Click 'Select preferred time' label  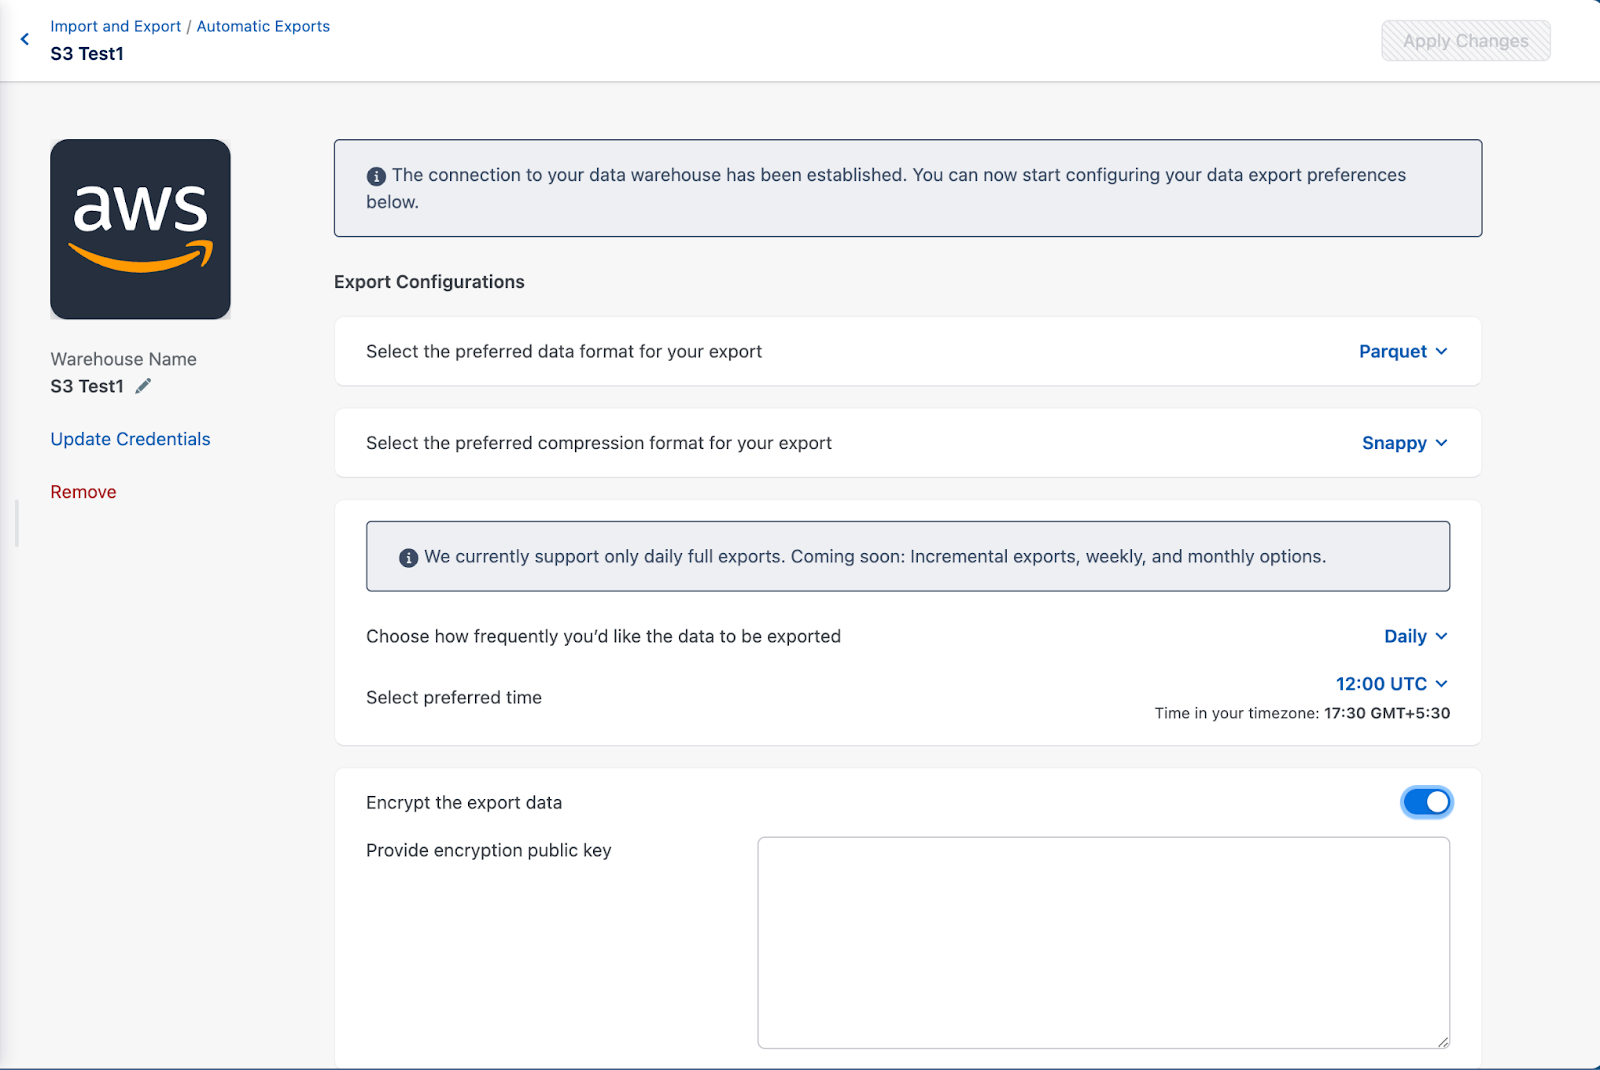[x=454, y=697]
